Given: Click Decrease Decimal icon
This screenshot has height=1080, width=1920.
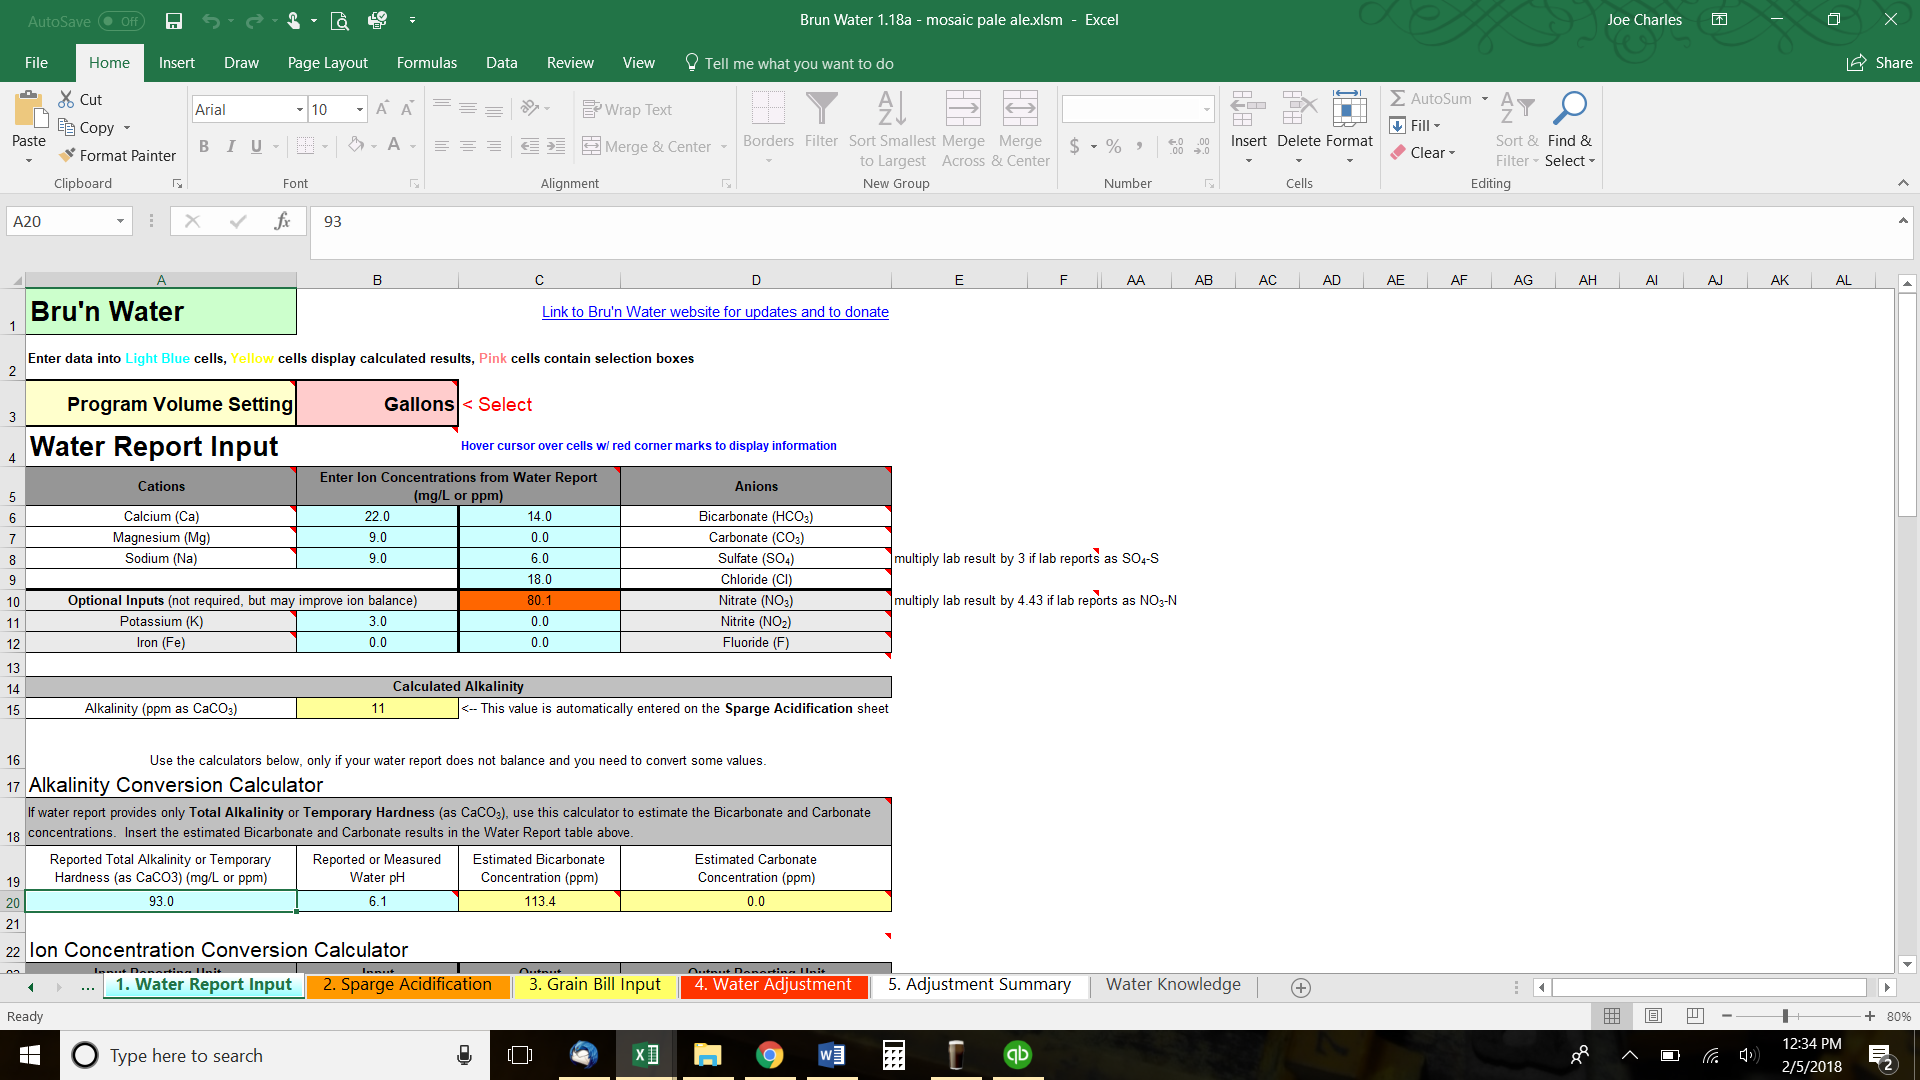Looking at the screenshot, I should [1202, 146].
